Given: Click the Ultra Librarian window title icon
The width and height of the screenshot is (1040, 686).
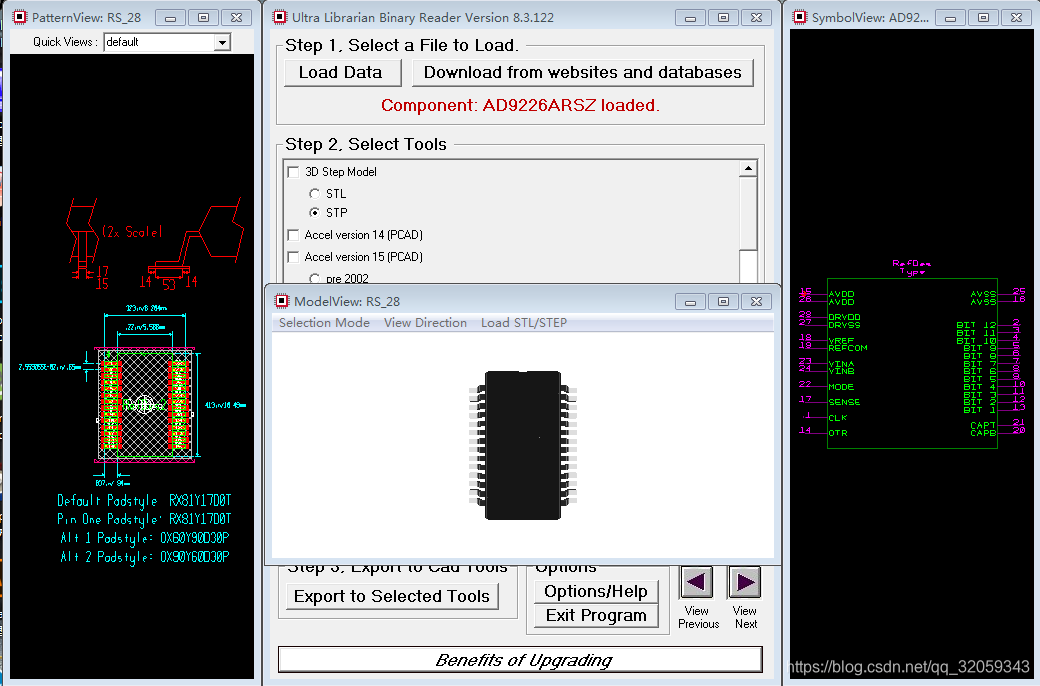Looking at the screenshot, I should [281, 17].
